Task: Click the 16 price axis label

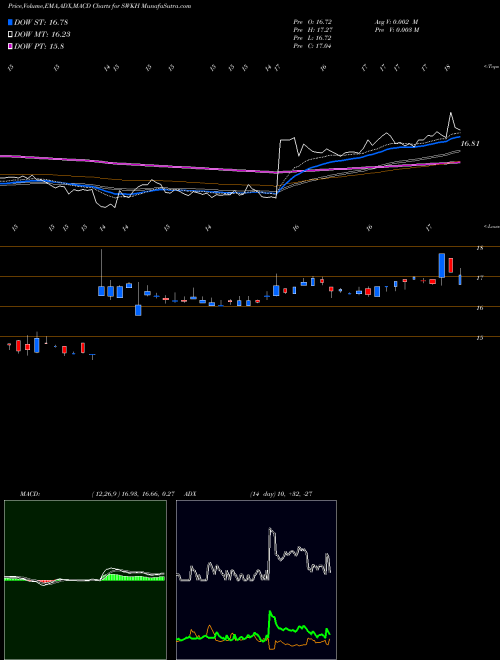Action: pos(479,308)
